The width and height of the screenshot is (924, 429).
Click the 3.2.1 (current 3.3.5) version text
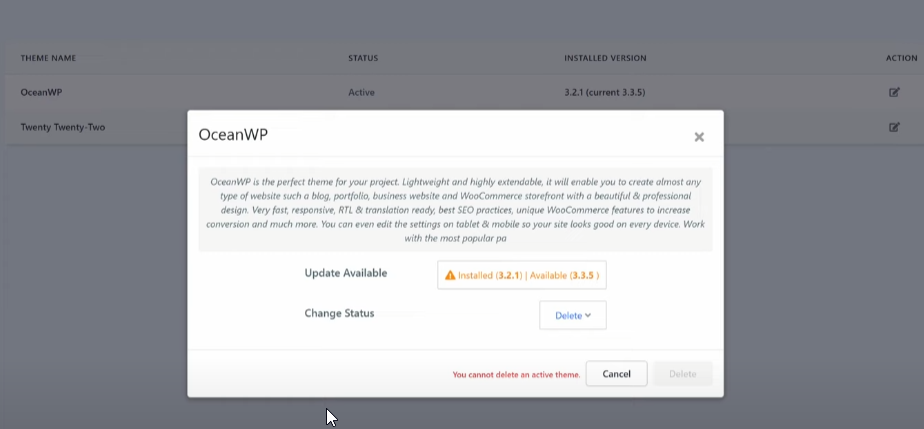click(x=605, y=93)
